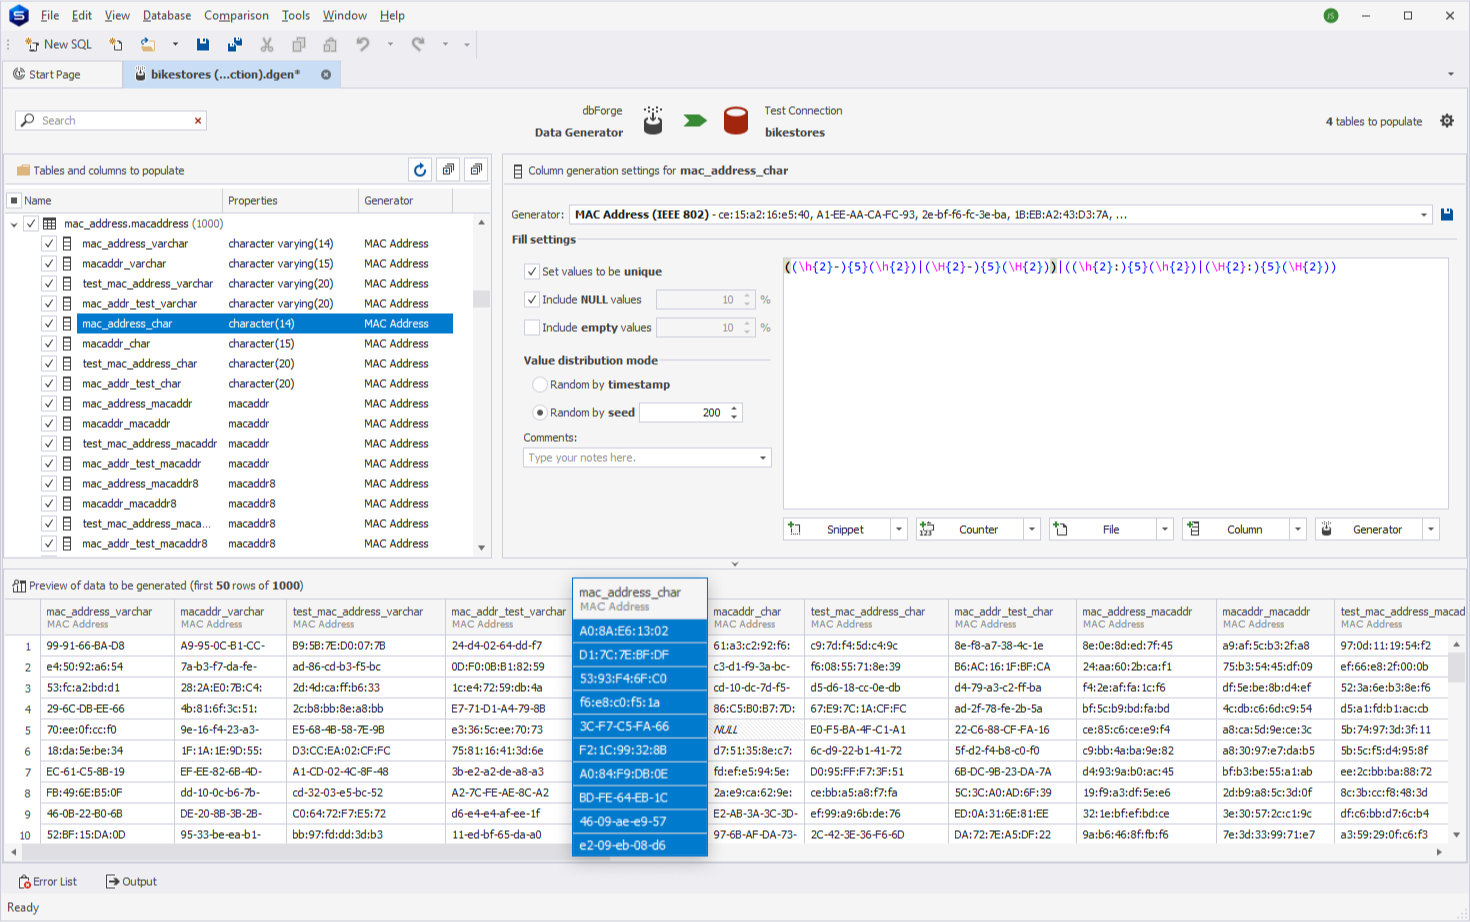
Task: Uncheck the mac_address_char column checkbox
Action: click(48, 323)
